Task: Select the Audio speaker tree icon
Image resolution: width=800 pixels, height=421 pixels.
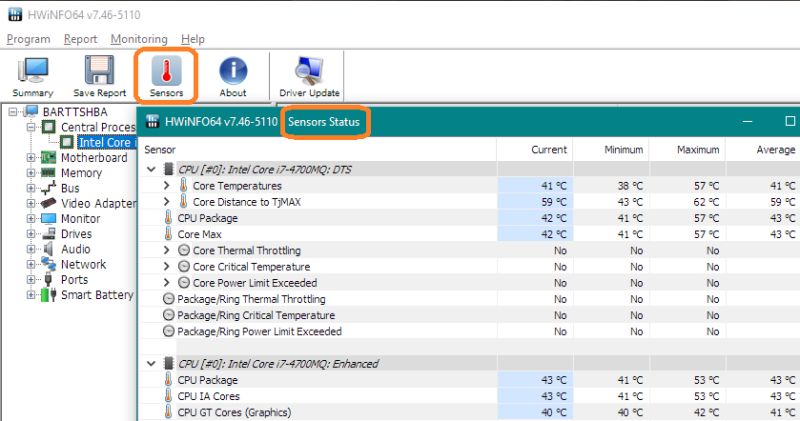Action: point(48,249)
